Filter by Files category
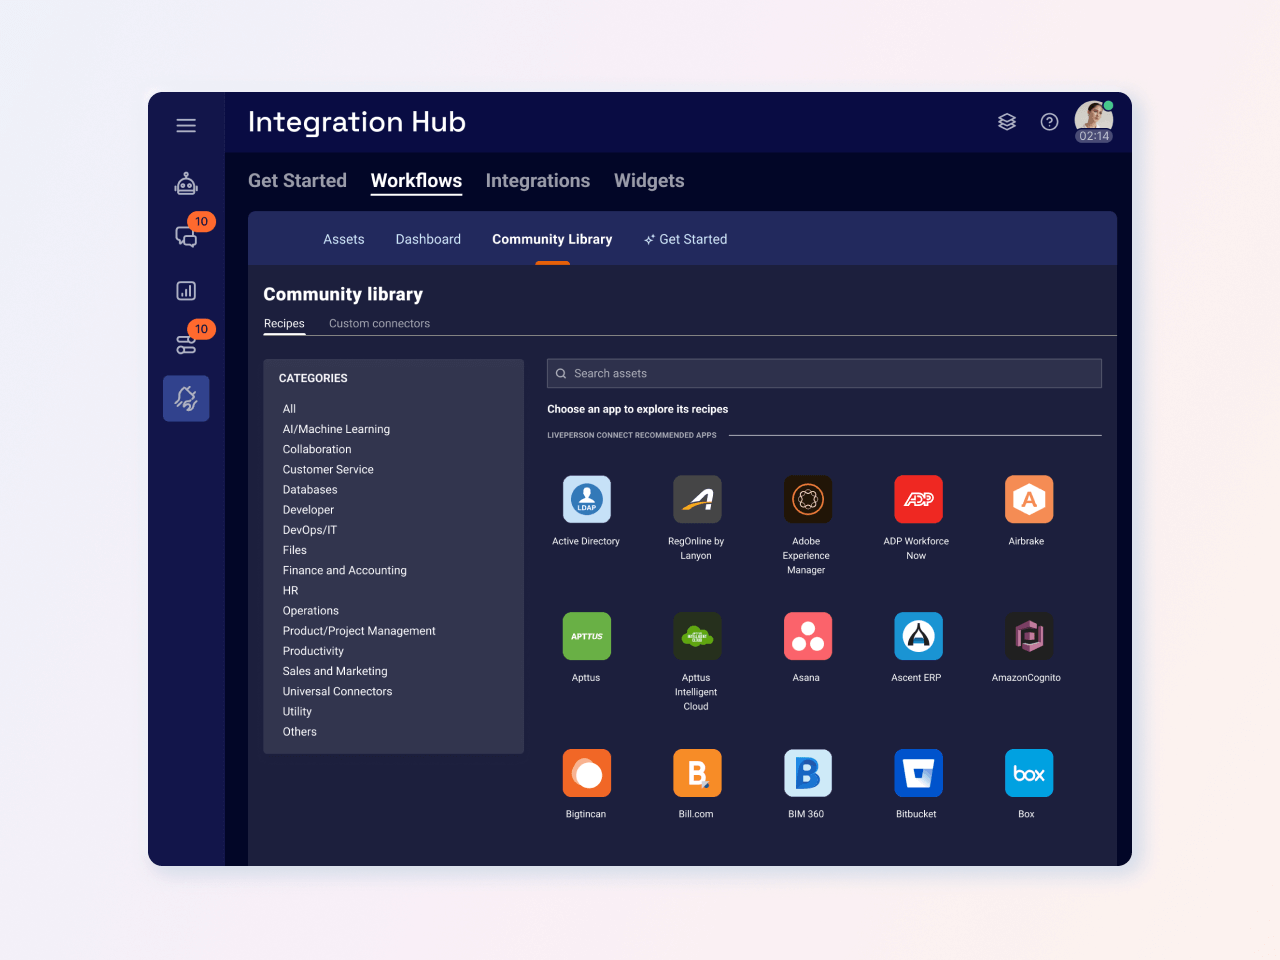The width and height of the screenshot is (1280, 960). pos(295,550)
